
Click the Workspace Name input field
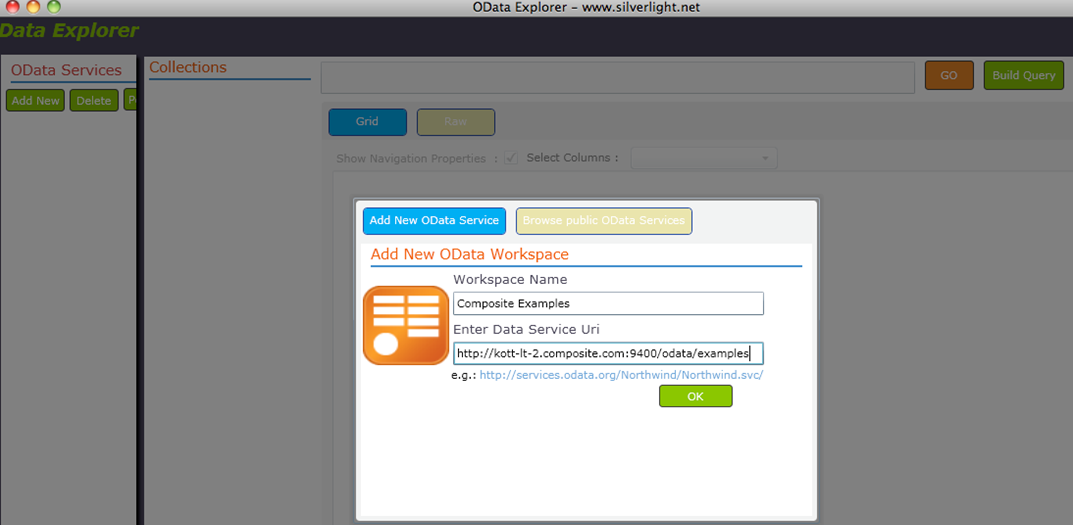click(608, 303)
